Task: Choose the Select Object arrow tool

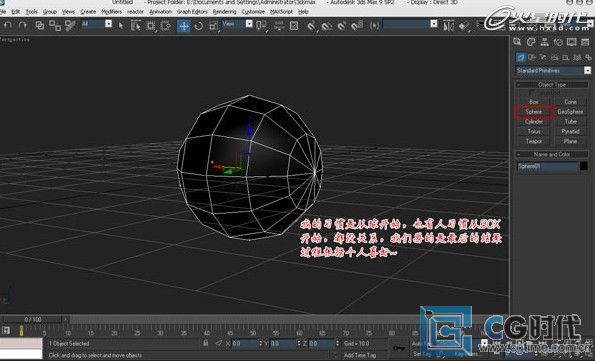Action: coord(121,26)
